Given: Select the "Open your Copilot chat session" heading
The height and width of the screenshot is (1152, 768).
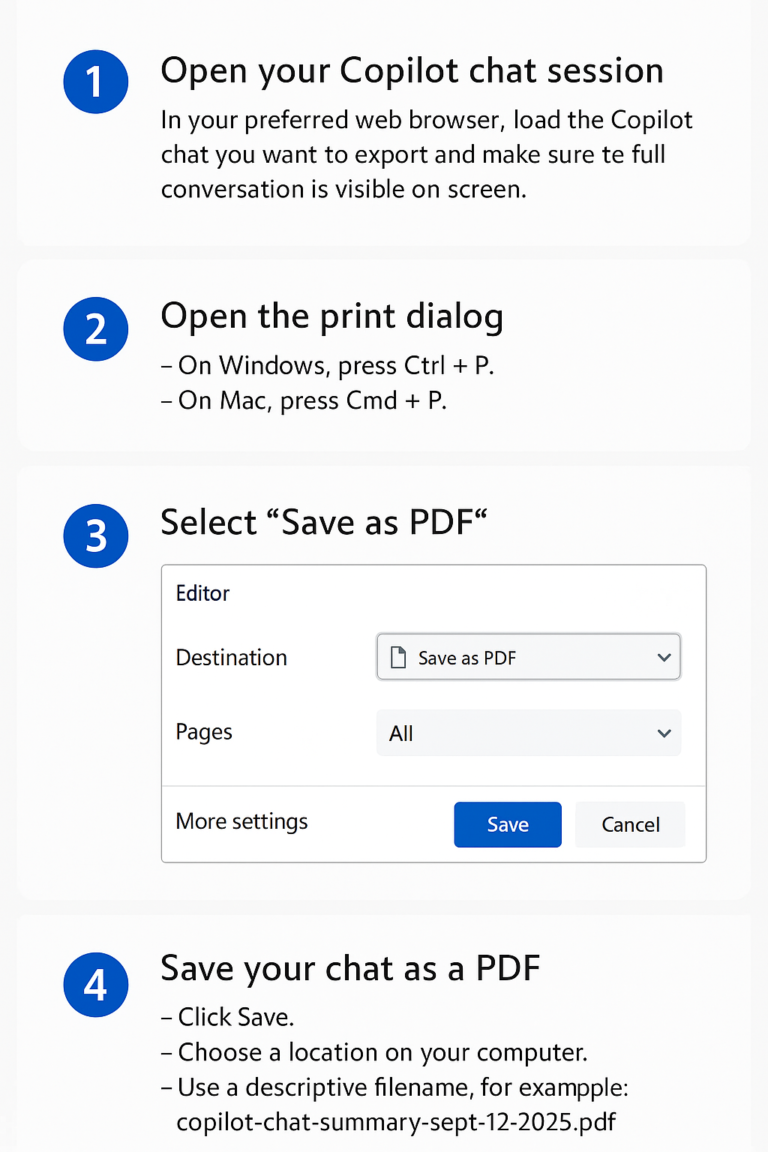Looking at the screenshot, I should coord(411,71).
